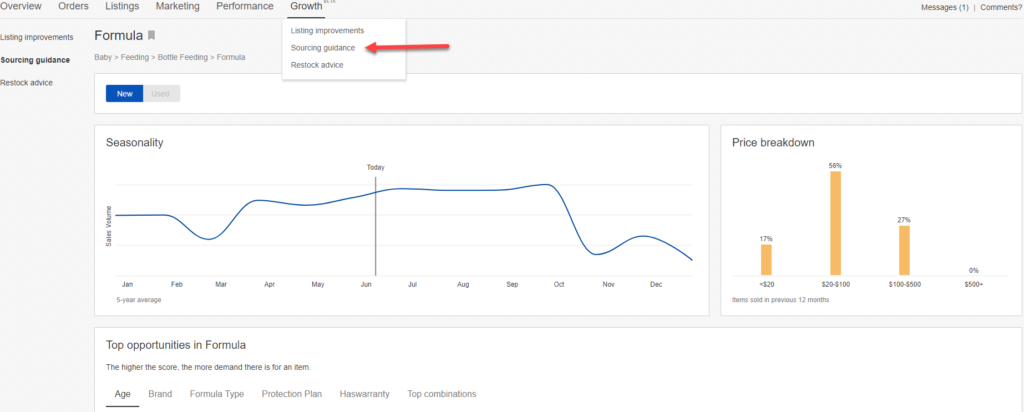Select the Formula Type tab
The image size is (1024, 412).
pos(217,394)
